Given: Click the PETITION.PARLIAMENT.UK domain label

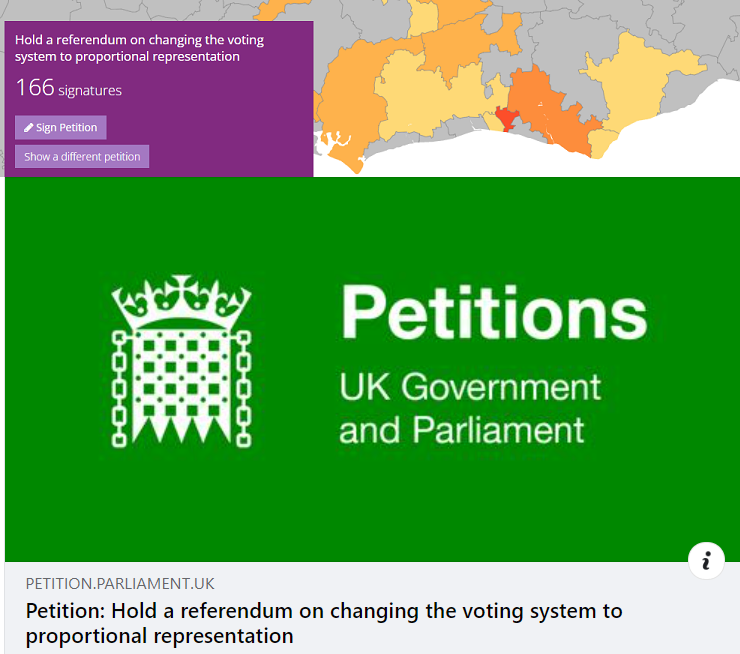Looking at the screenshot, I should 120,584.
